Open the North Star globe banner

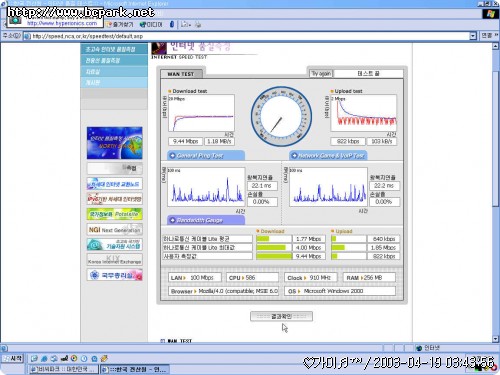pos(114,143)
